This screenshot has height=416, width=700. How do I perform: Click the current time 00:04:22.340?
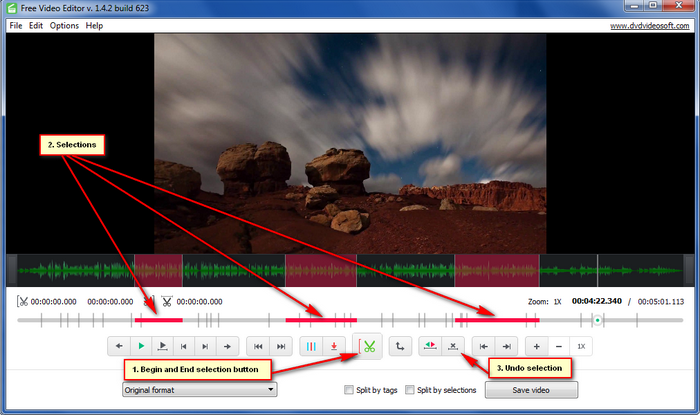[x=597, y=301]
